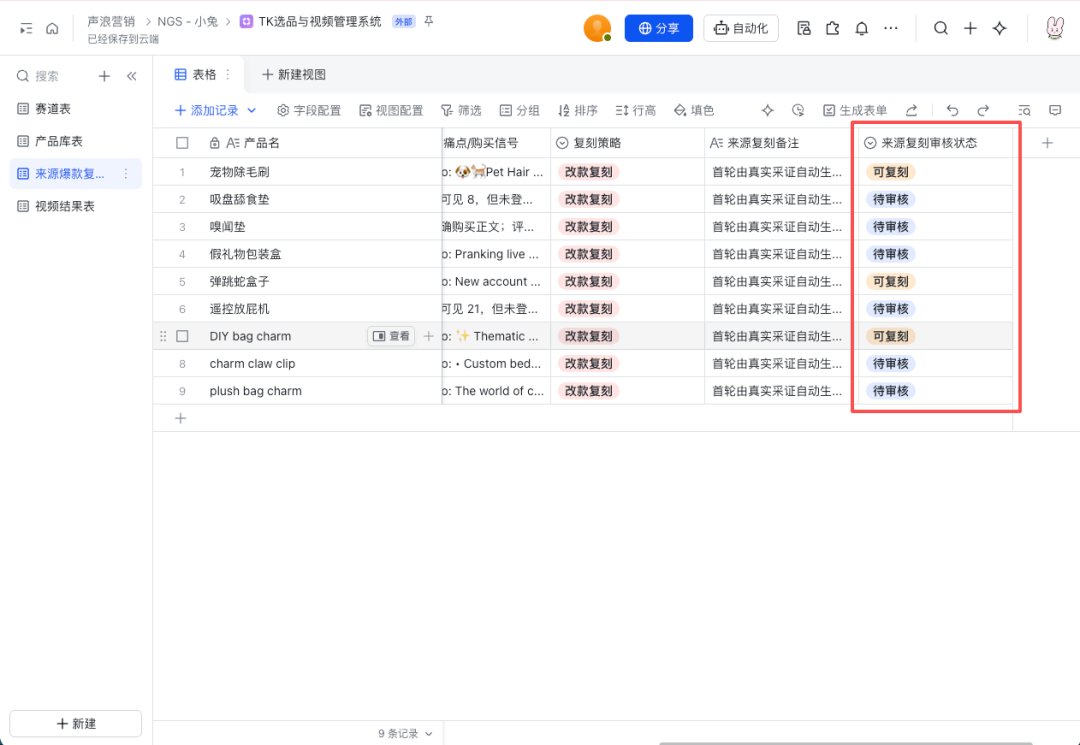Click the blue 分享 button

tap(658, 28)
